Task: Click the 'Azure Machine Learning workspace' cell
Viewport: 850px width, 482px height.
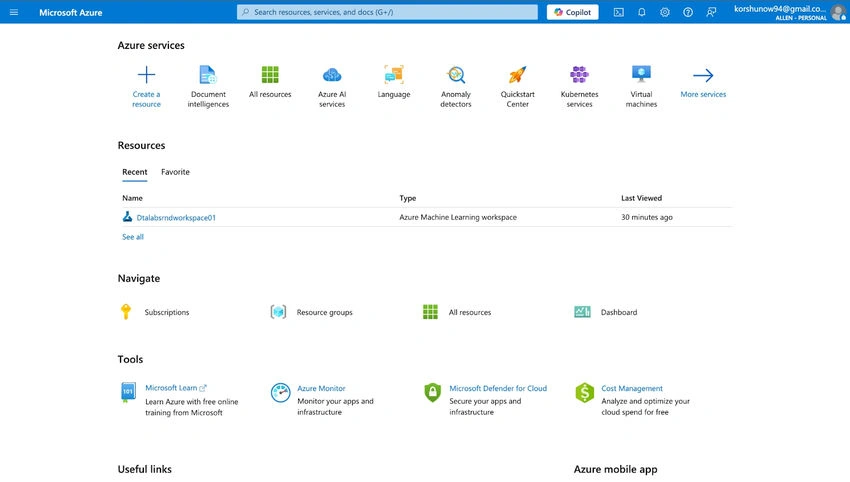Action: click(x=458, y=217)
